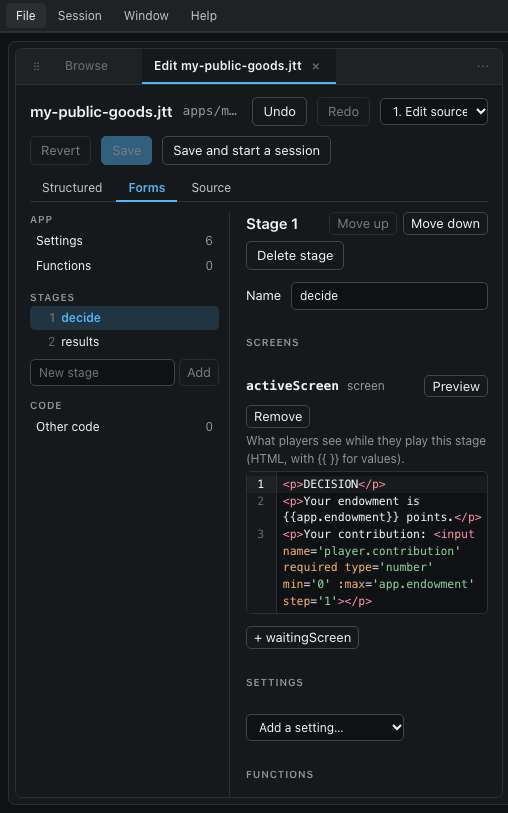Open the File menu
Image resolution: width=508 pixels, height=813 pixels.
pos(26,16)
